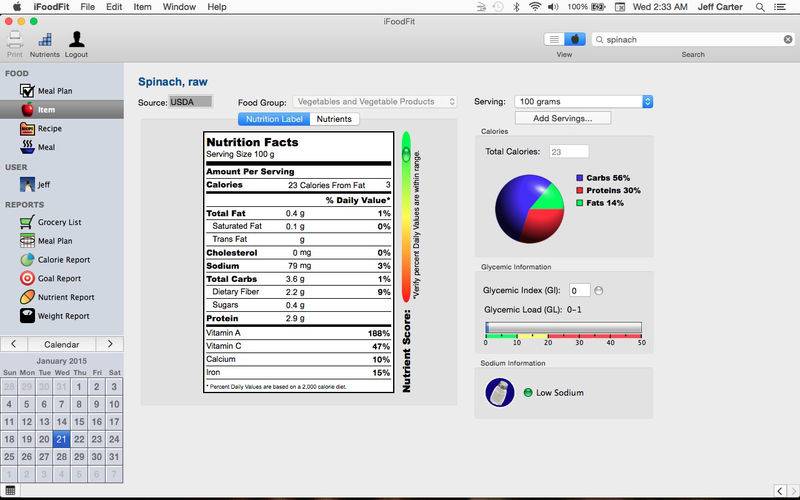800x500 pixels.
Task: Go to next month in calendar
Action: pos(110,344)
